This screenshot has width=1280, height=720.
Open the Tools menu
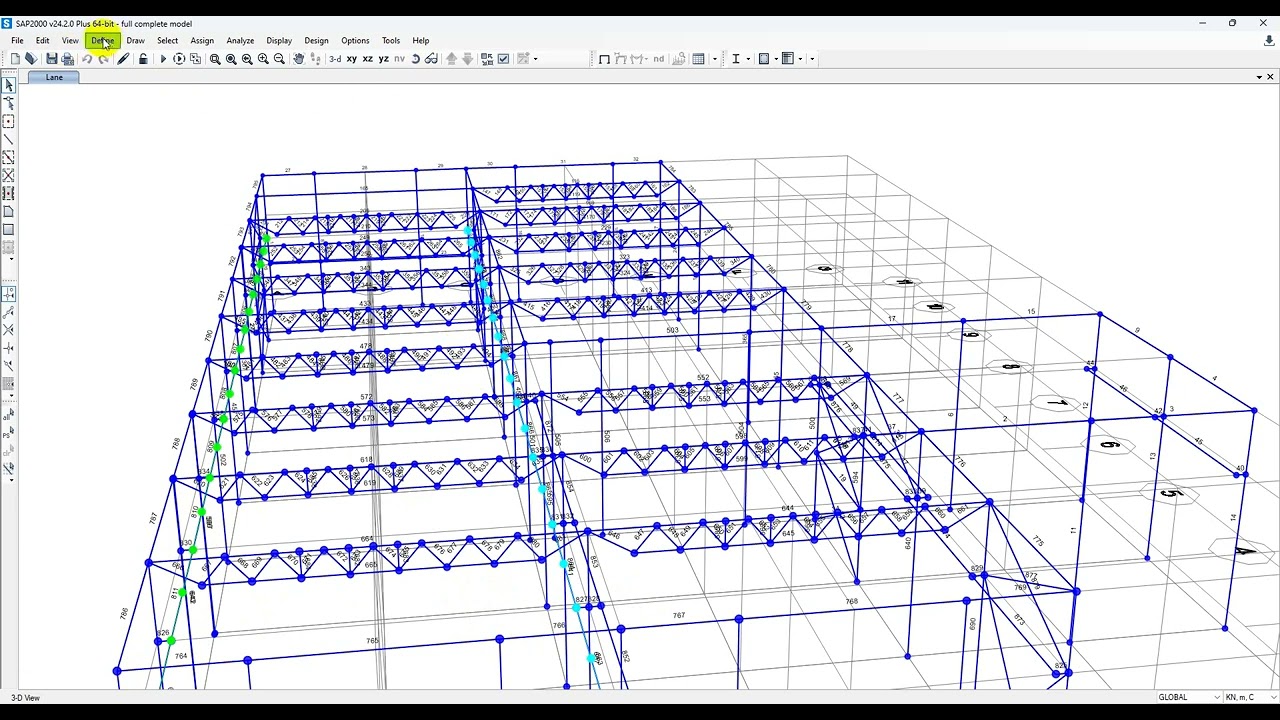pos(391,41)
